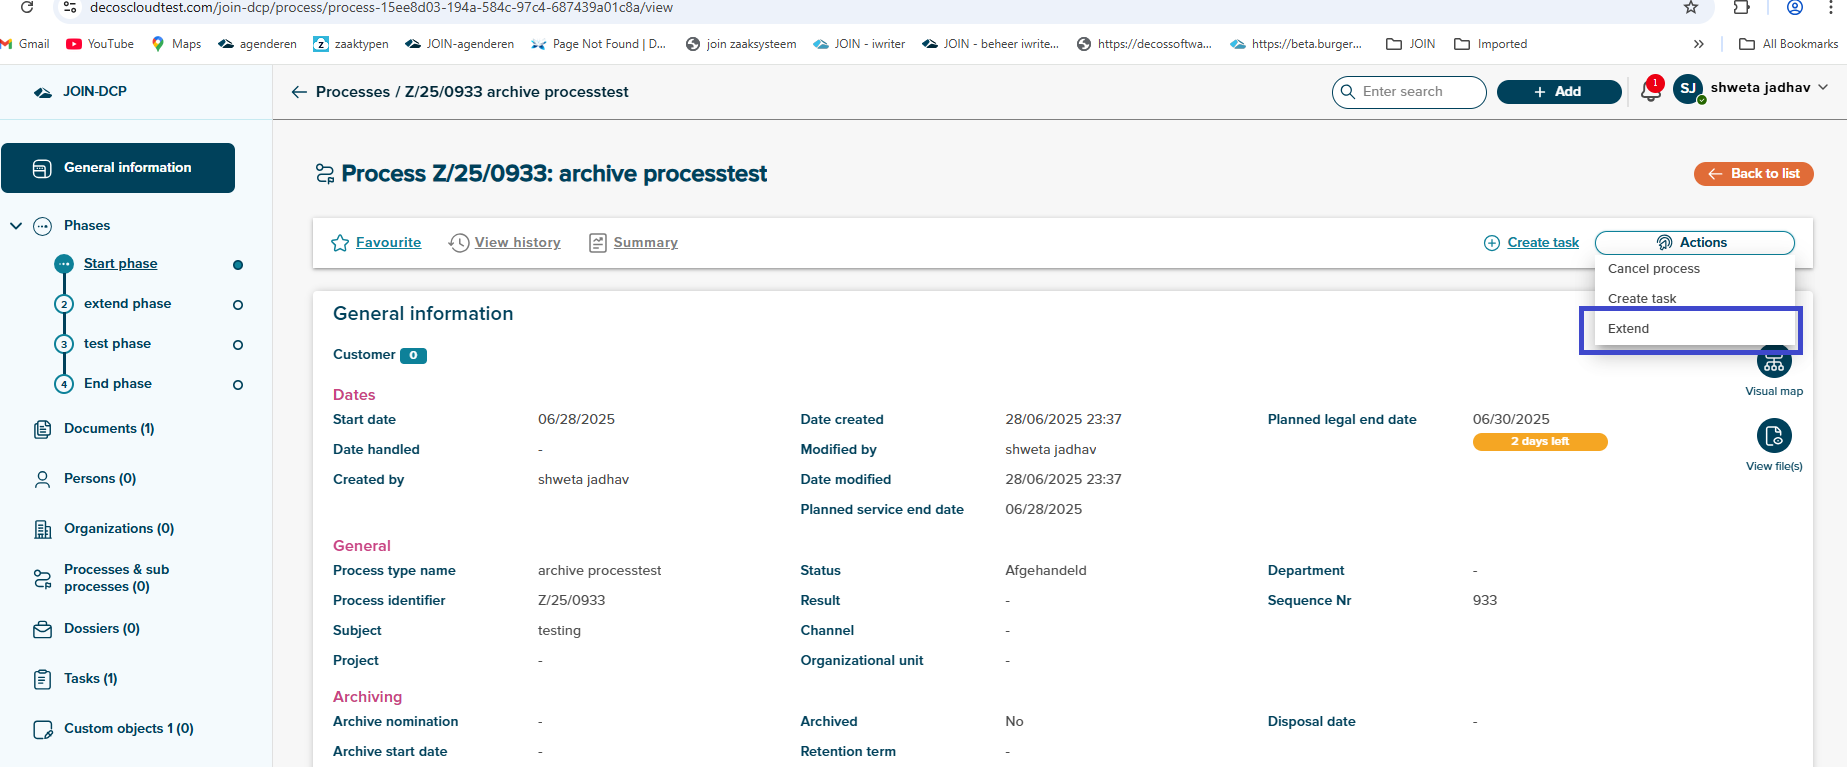Collapse the Phases tree section
Screen dimensions: 1847x767
(16, 226)
